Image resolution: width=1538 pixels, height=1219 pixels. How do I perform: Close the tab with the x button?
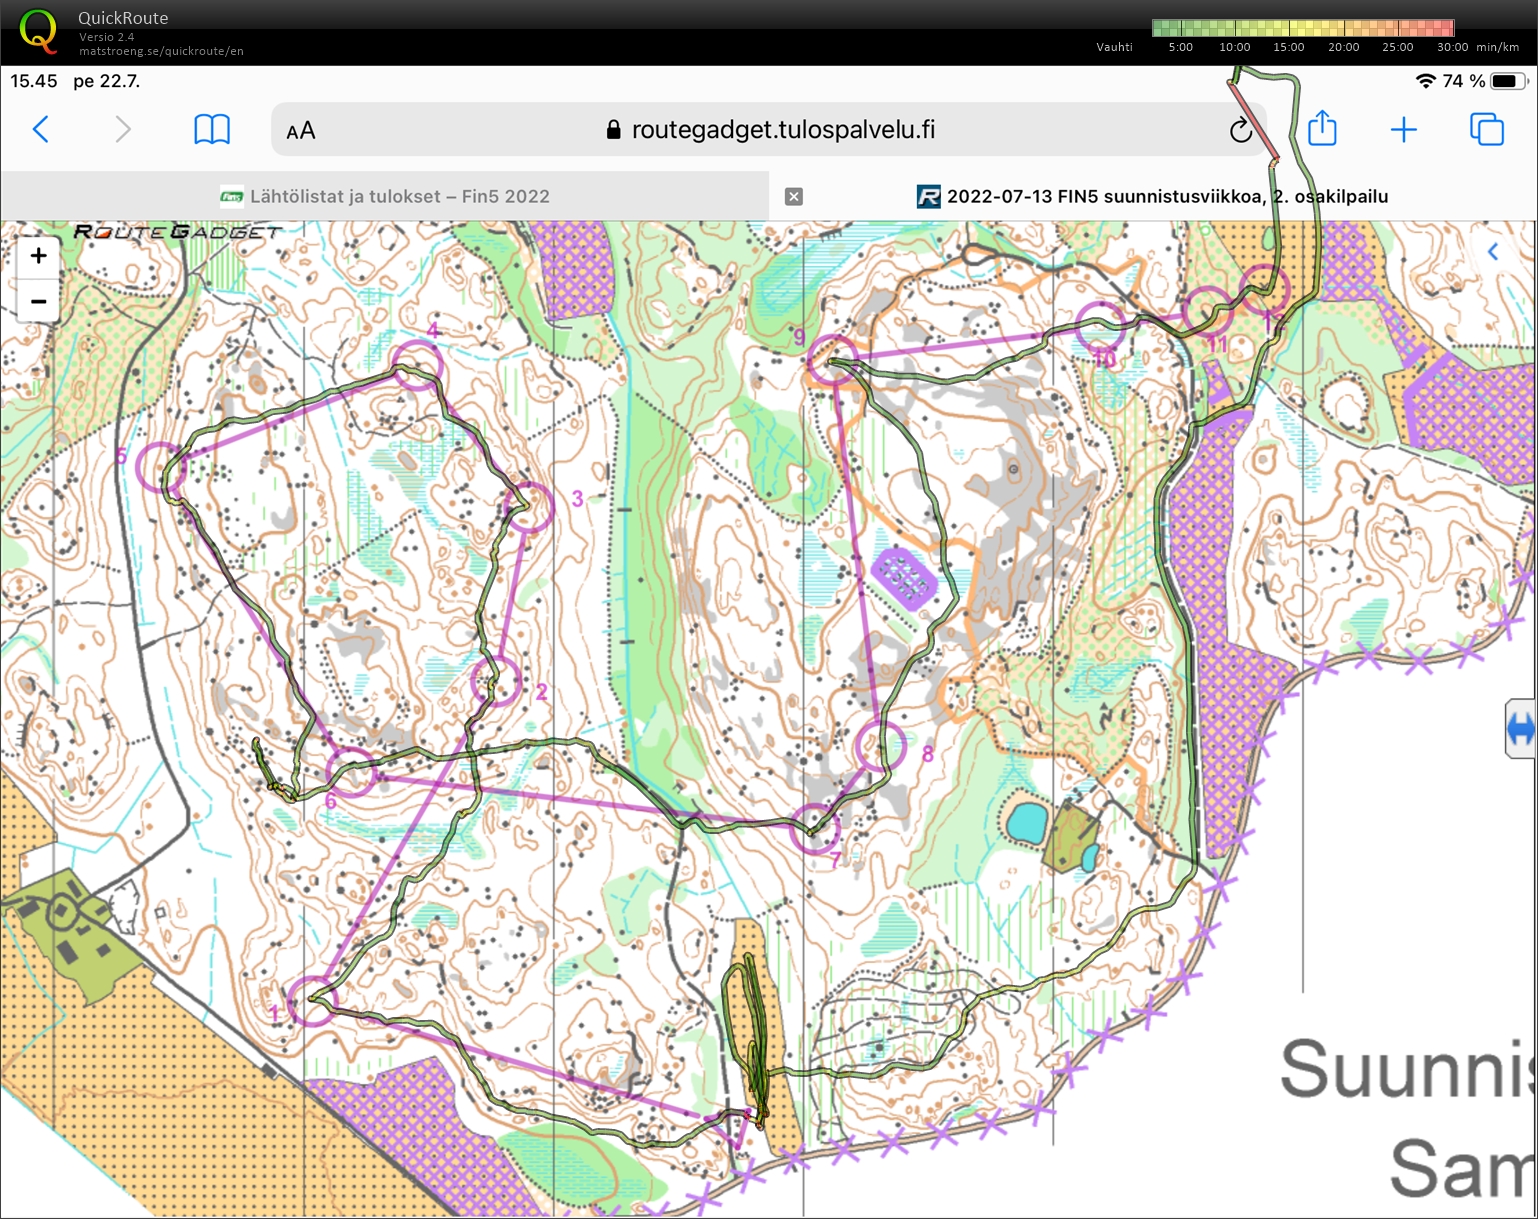[x=794, y=197]
